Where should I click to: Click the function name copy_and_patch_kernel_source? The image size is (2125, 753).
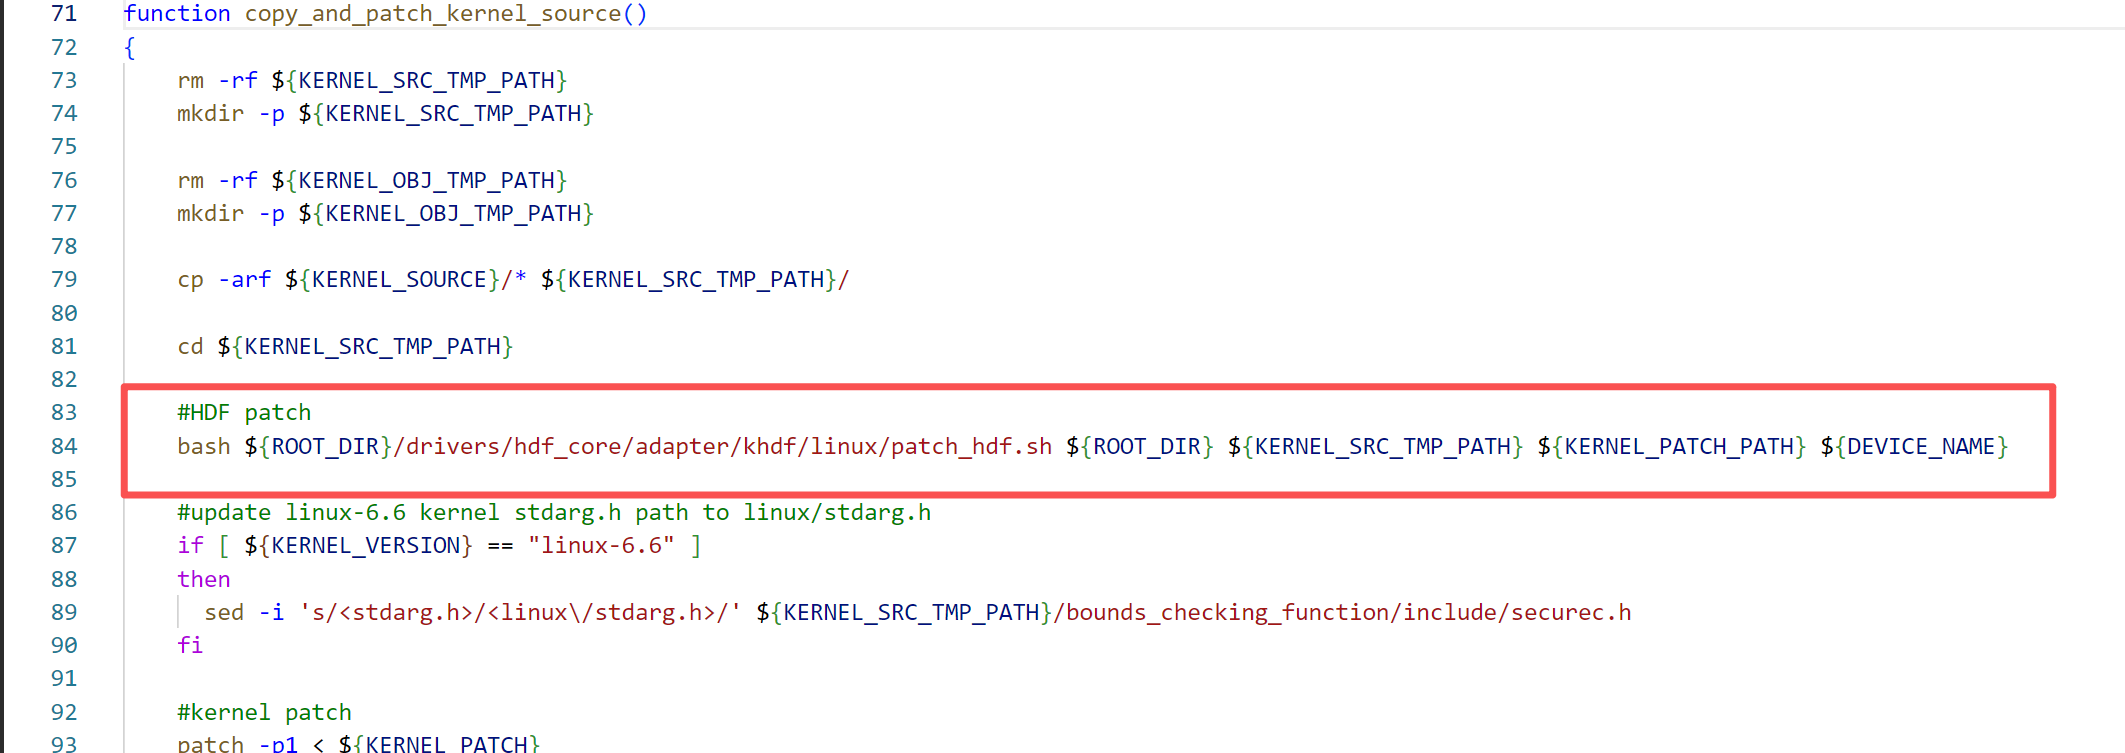point(432,14)
